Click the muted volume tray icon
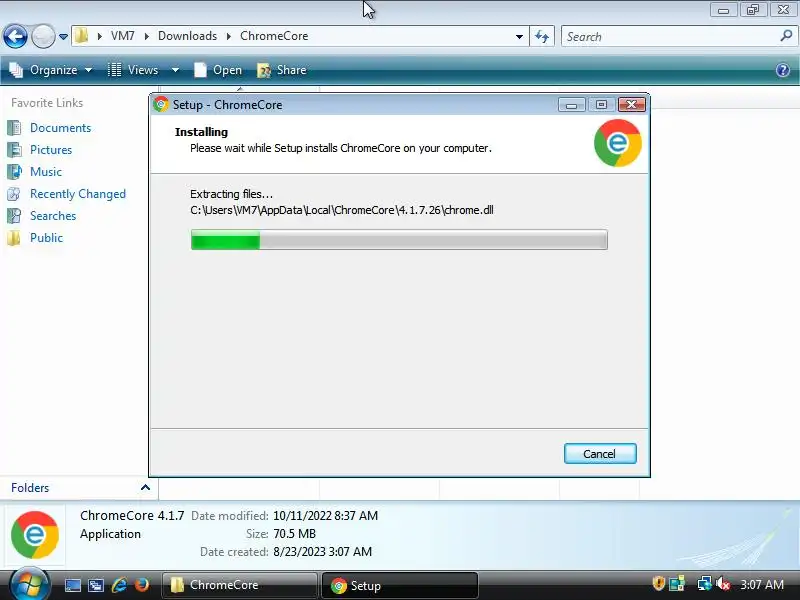The height and width of the screenshot is (600, 800). tap(723, 584)
